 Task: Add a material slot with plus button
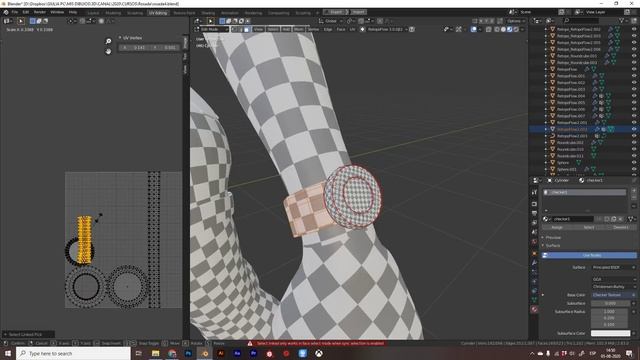click(634, 191)
